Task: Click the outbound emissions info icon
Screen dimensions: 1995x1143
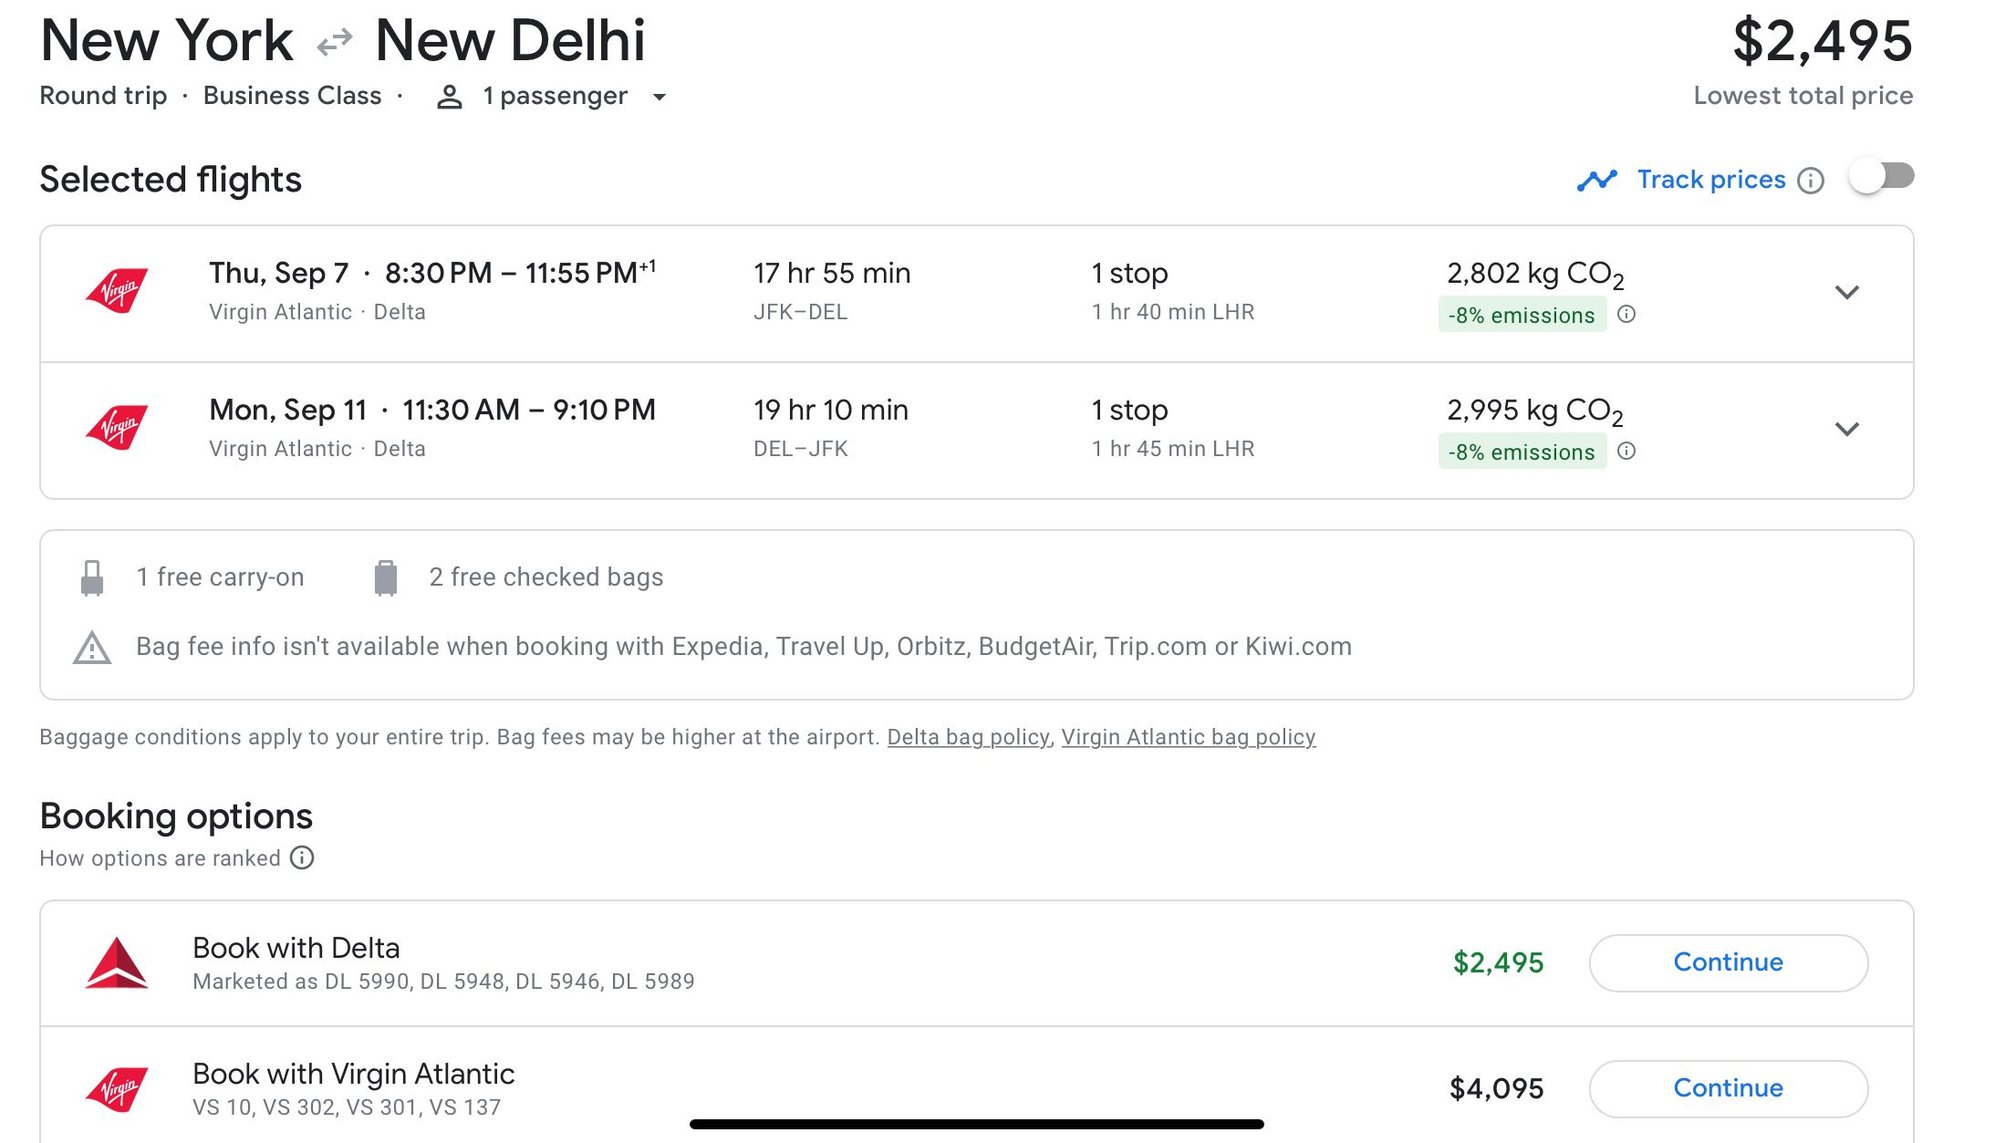Action: tap(1627, 314)
